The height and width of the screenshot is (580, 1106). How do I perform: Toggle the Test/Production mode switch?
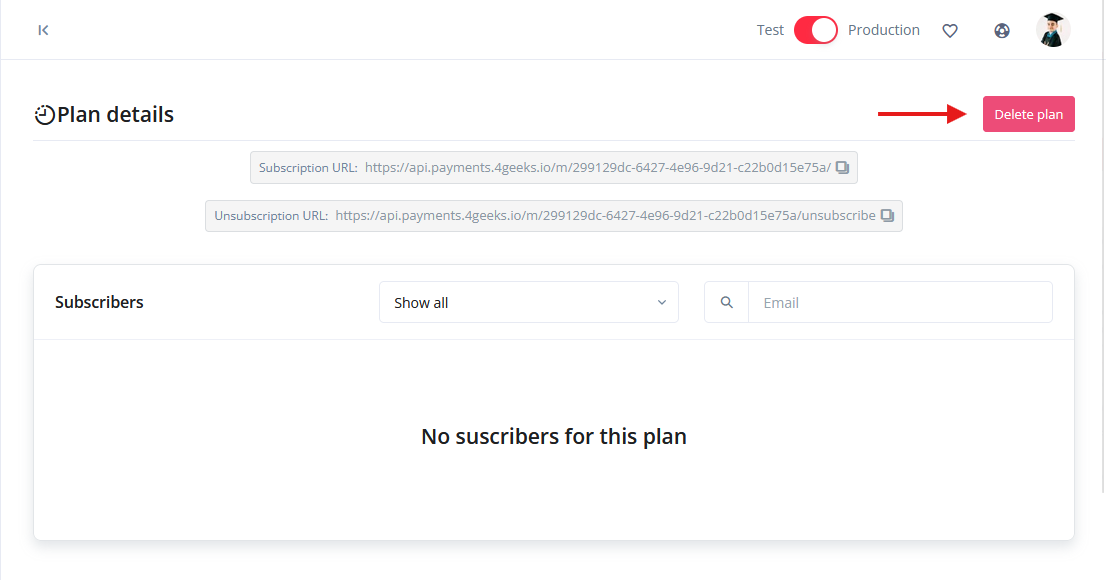coord(815,30)
